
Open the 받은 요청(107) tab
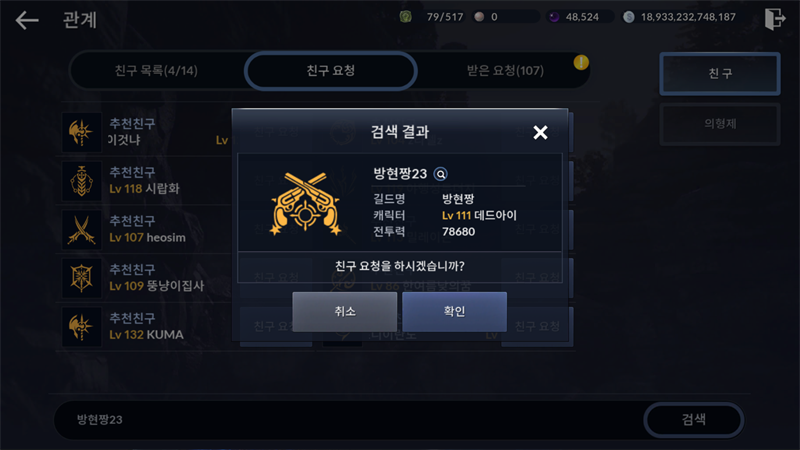(505, 70)
